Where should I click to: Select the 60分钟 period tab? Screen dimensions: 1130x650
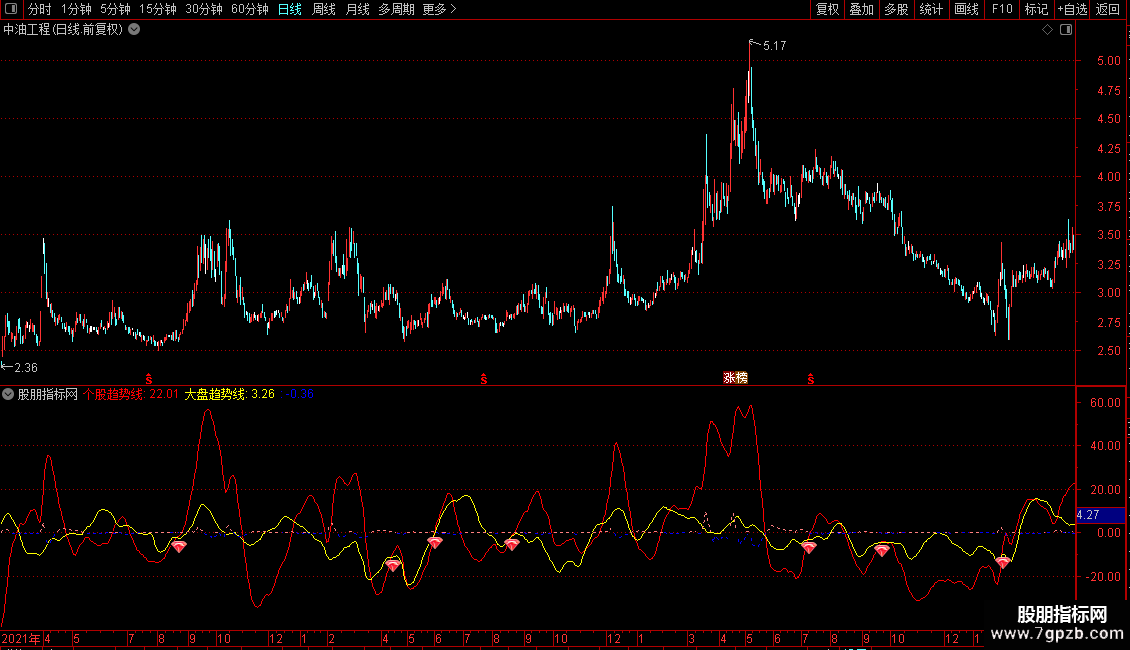[250, 9]
